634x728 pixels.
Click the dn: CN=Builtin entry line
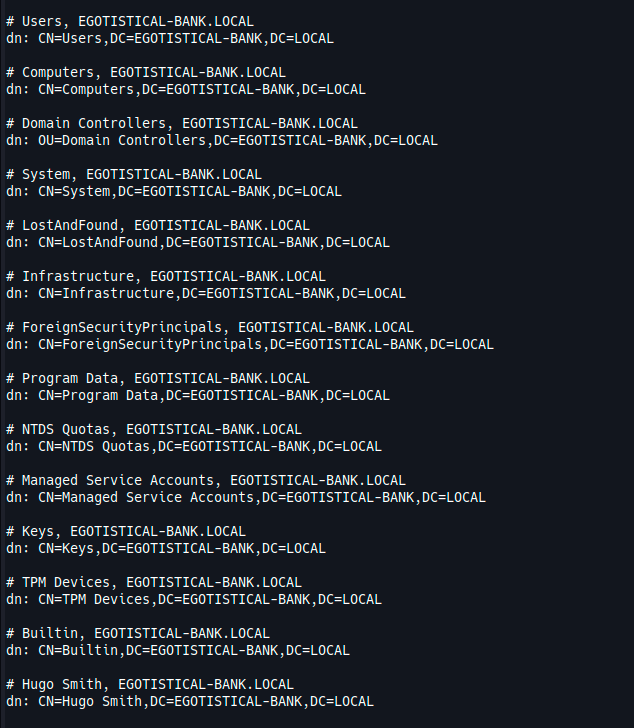pyautogui.click(x=178, y=650)
